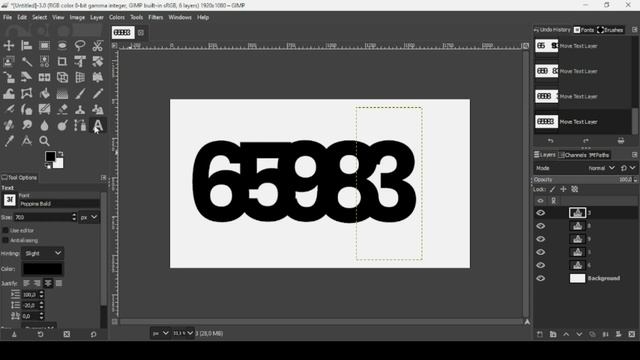Select the Crop tool

pyautogui.click(x=62, y=61)
